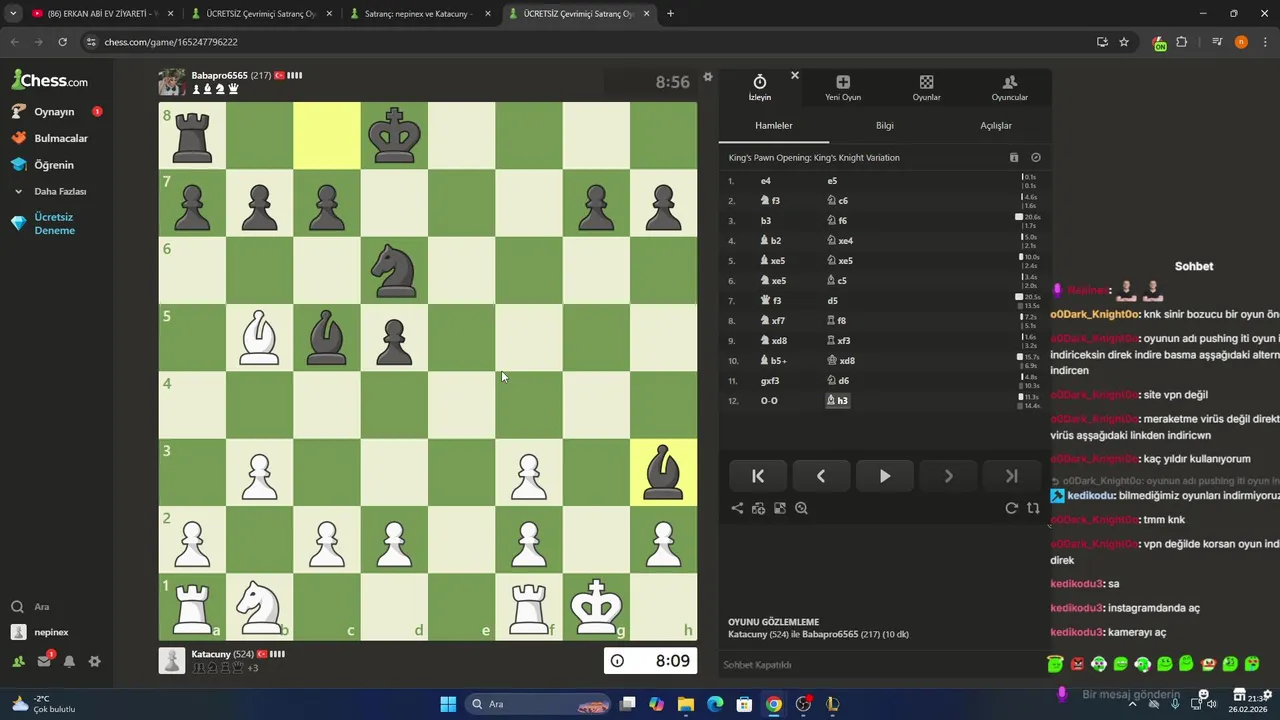Image resolution: width=1280 pixels, height=720 pixels.
Task: Open Oynayın in the sidebar
Action: click(x=54, y=112)
